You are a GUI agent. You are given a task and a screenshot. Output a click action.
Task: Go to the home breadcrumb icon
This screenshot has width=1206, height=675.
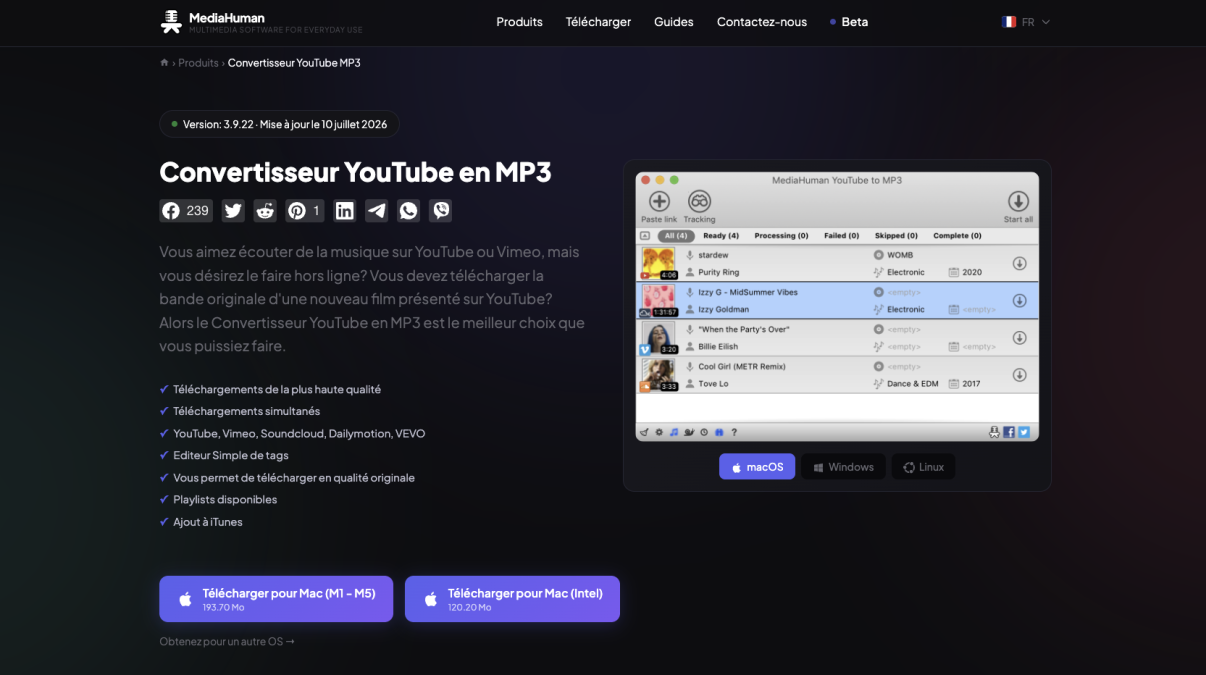point(164,63)
